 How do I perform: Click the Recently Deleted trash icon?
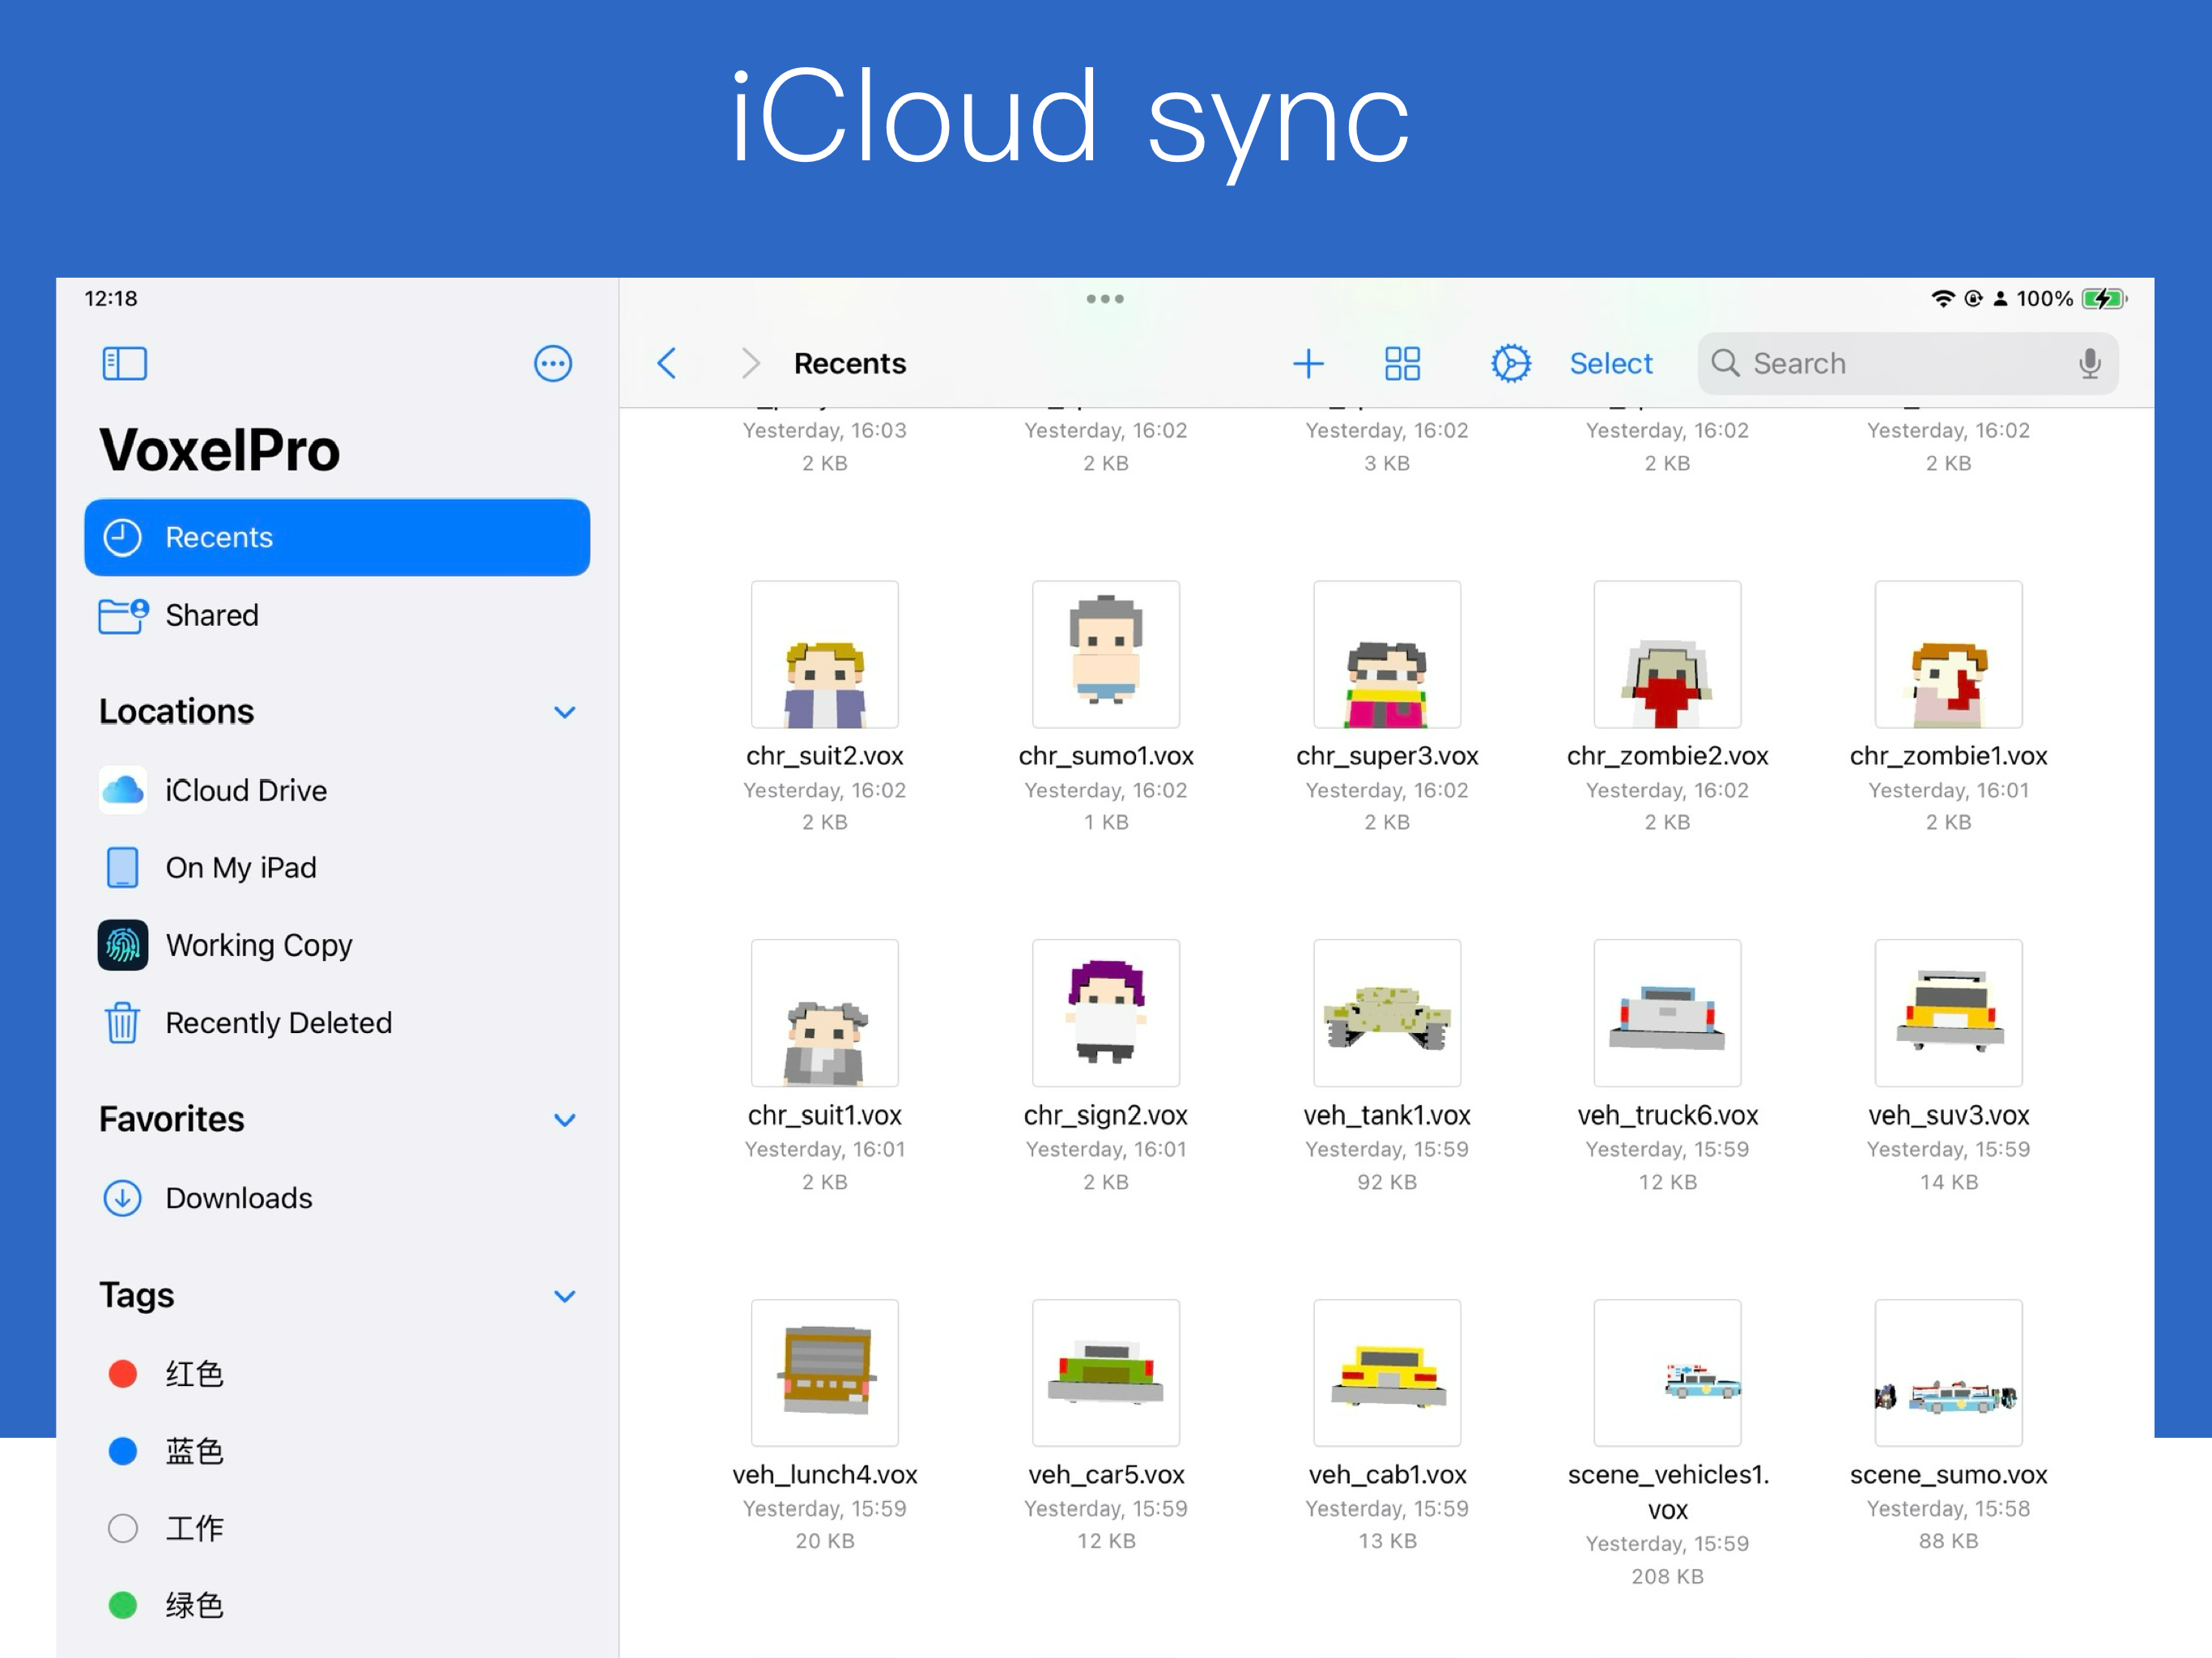click(123, 1022)
